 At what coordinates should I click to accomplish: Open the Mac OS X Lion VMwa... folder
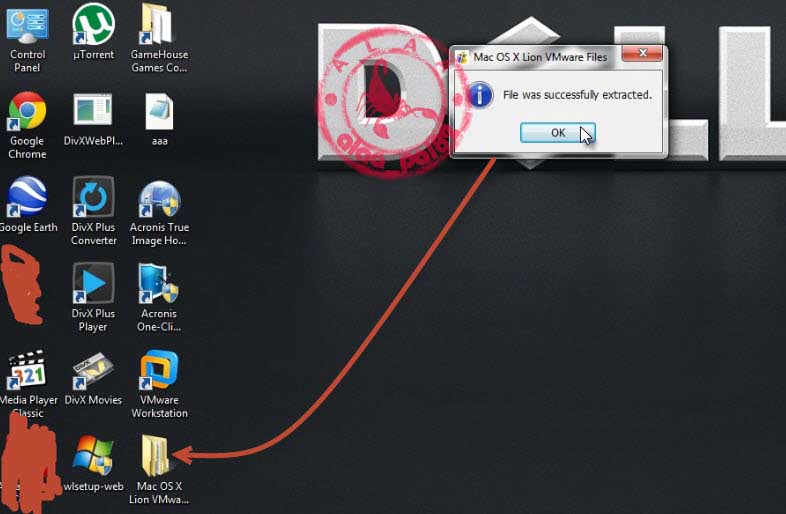pyautogui.click(x=158, y=470)
